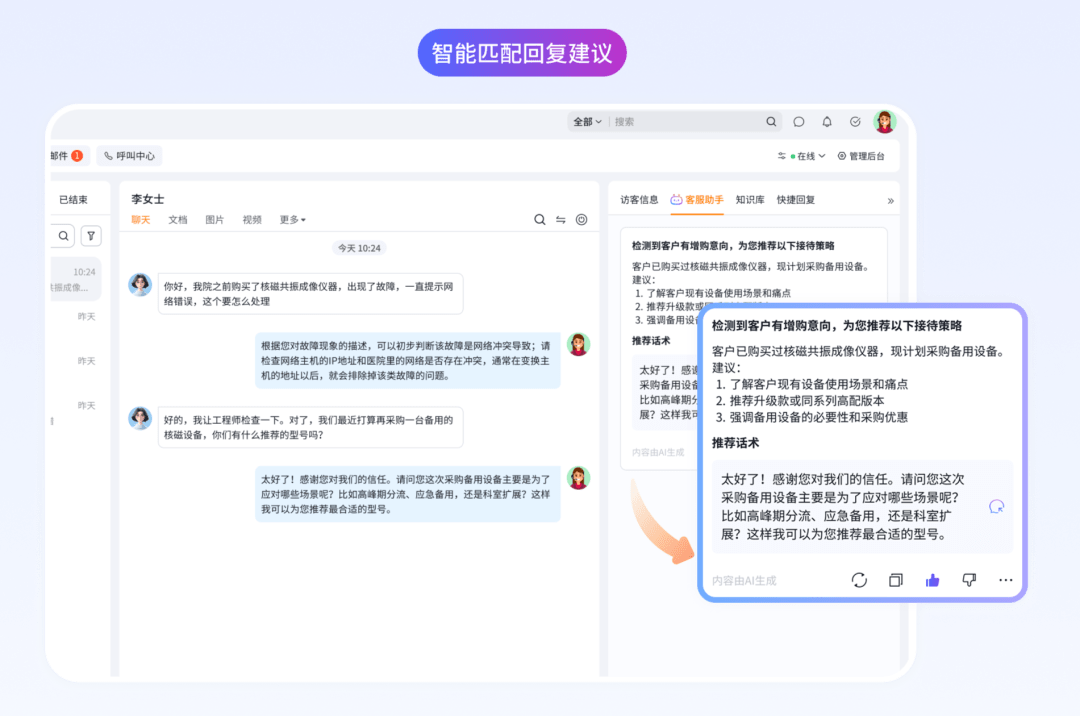The image size is (1080, 716).
Task: Go to 管理后台
Action: click(861, 156)
